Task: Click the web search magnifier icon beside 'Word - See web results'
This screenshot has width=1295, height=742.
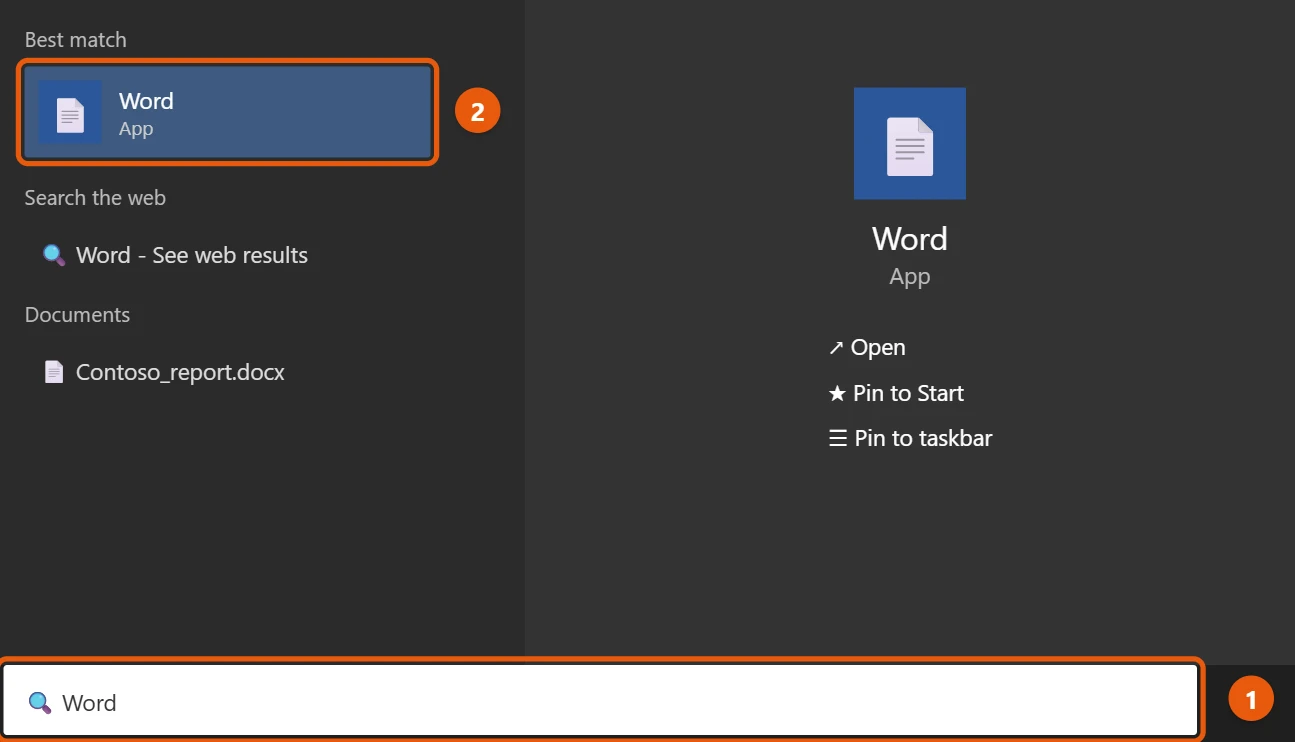Action: pyautogui.click(x=54, y=254)
